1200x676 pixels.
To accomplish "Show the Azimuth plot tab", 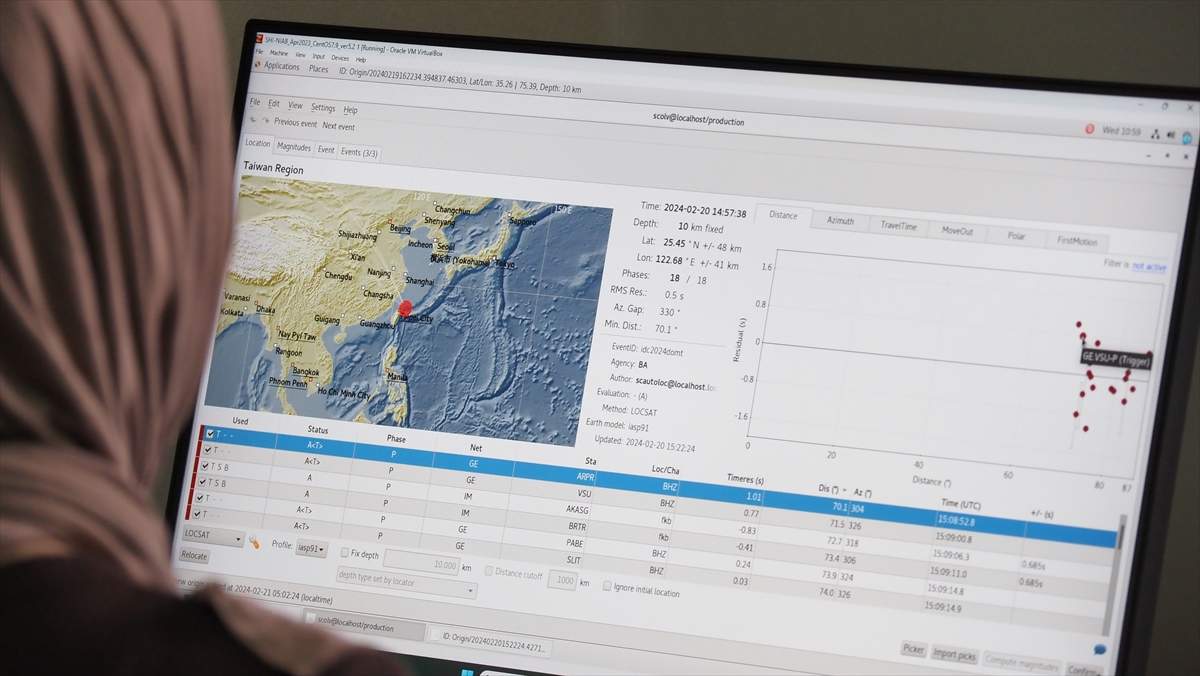I will coord(840,221).
